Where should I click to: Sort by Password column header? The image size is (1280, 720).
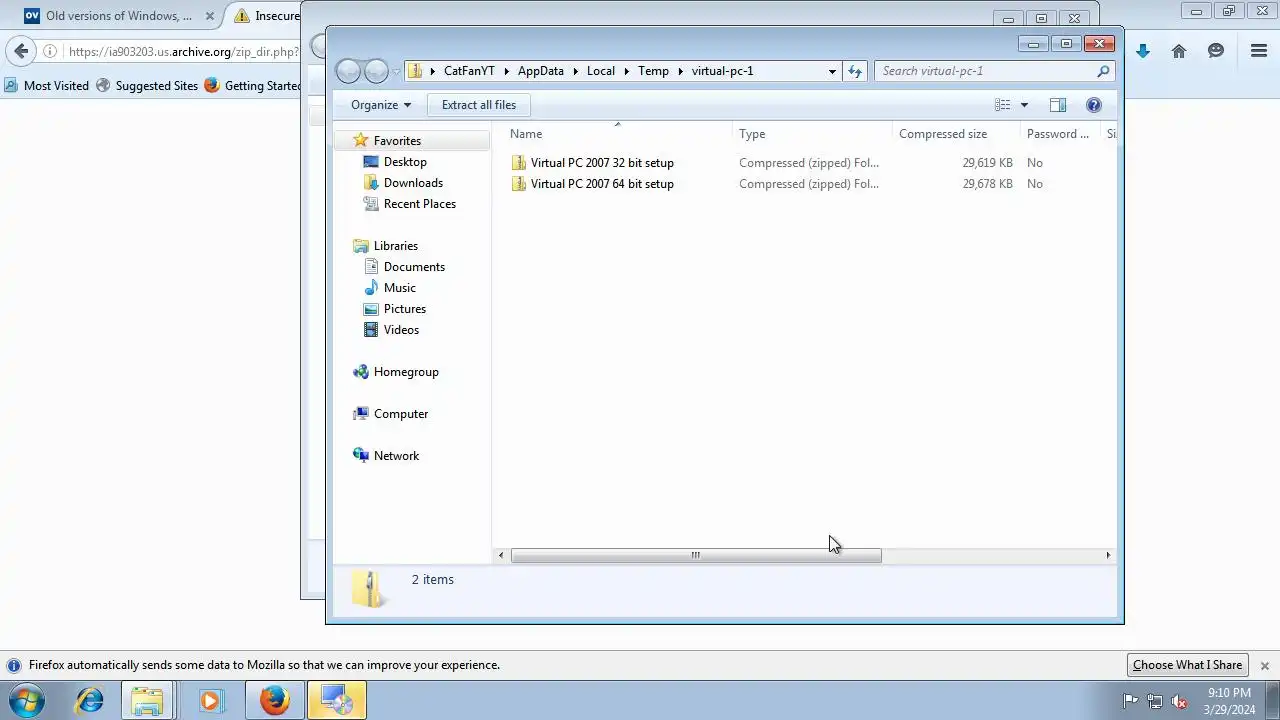click(x=1058, y=134)
